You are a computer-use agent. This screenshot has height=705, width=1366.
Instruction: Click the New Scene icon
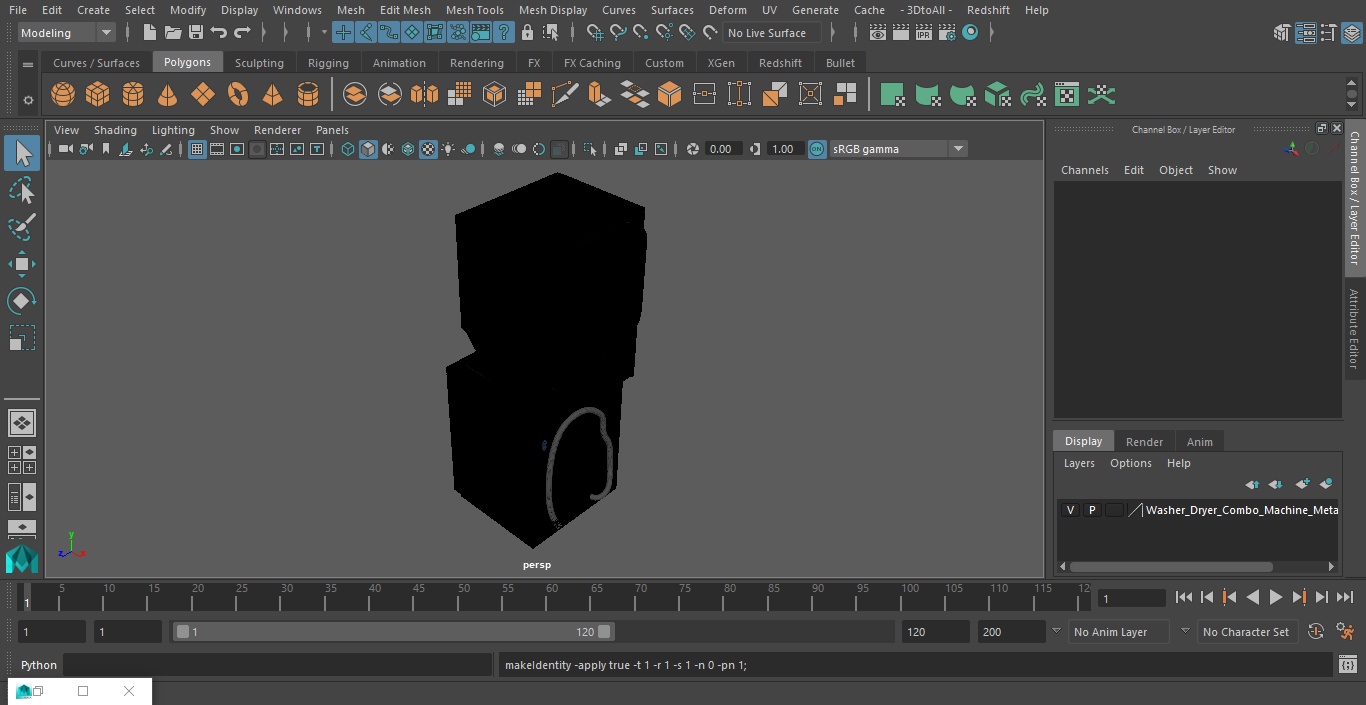pos(149,33)
